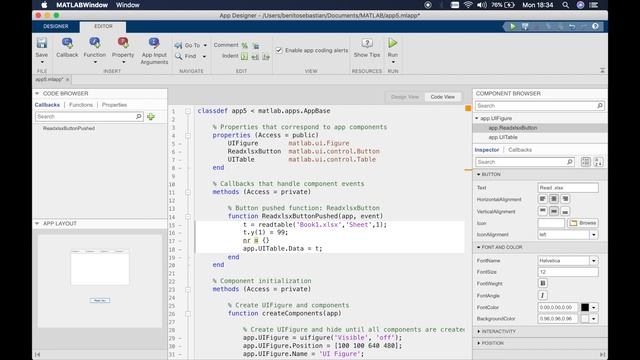Toggle the italic FontAngle button

(x=542, y=295)
